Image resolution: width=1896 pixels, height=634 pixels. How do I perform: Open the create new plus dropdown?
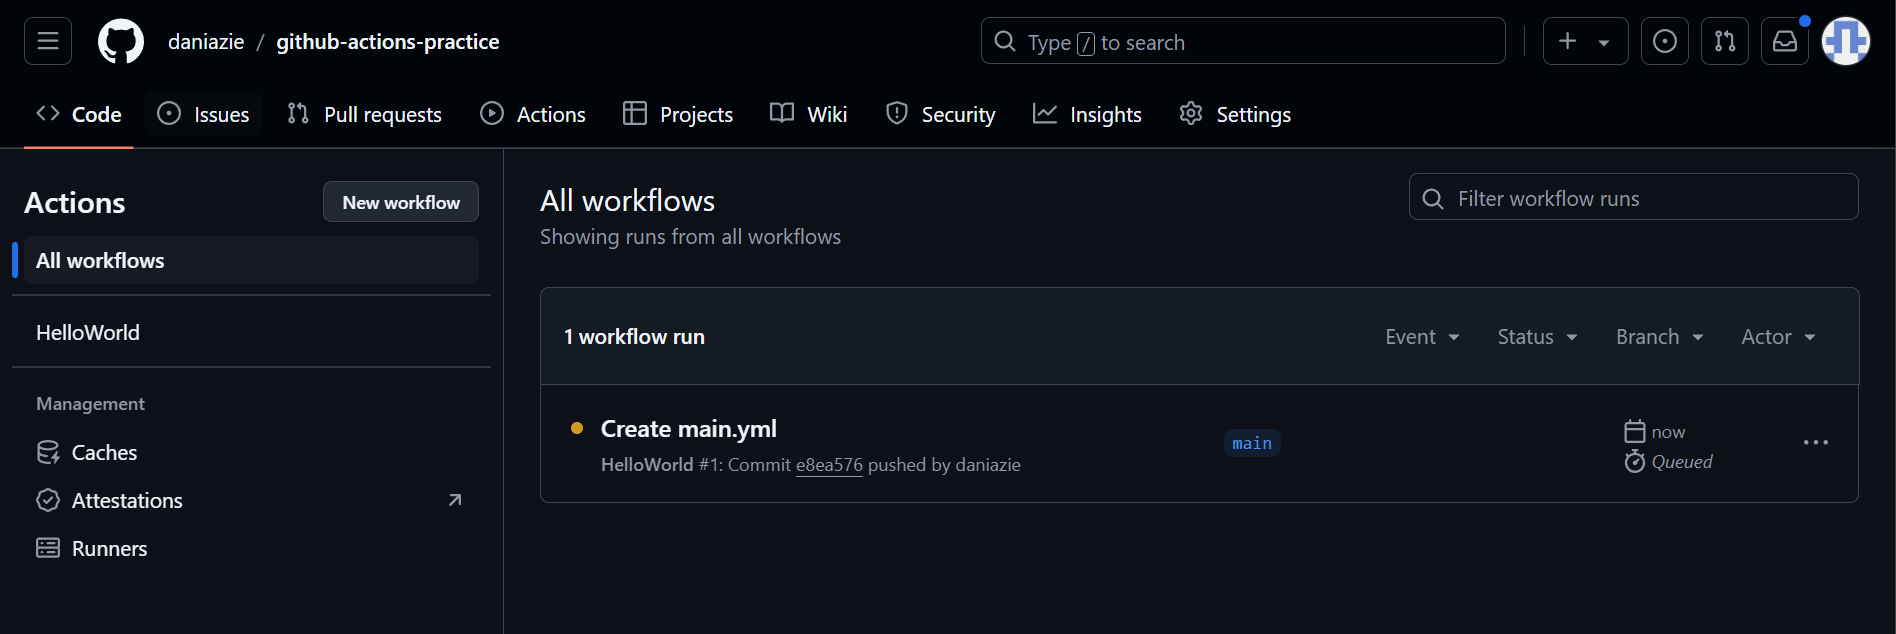(x=1585, y=41)
